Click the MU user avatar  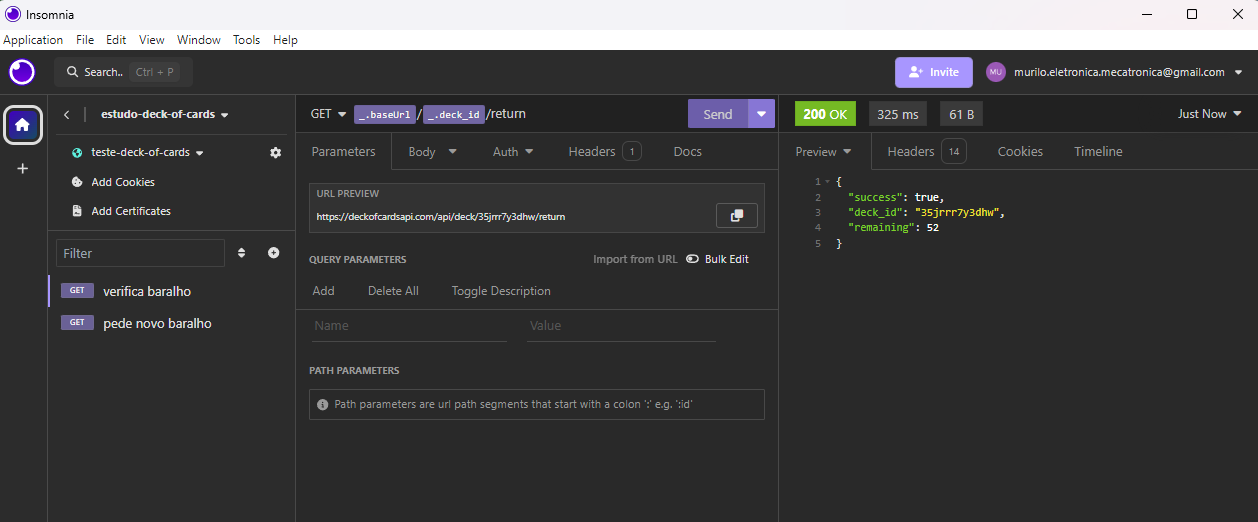pyautogui.click(x=995, y=72)
